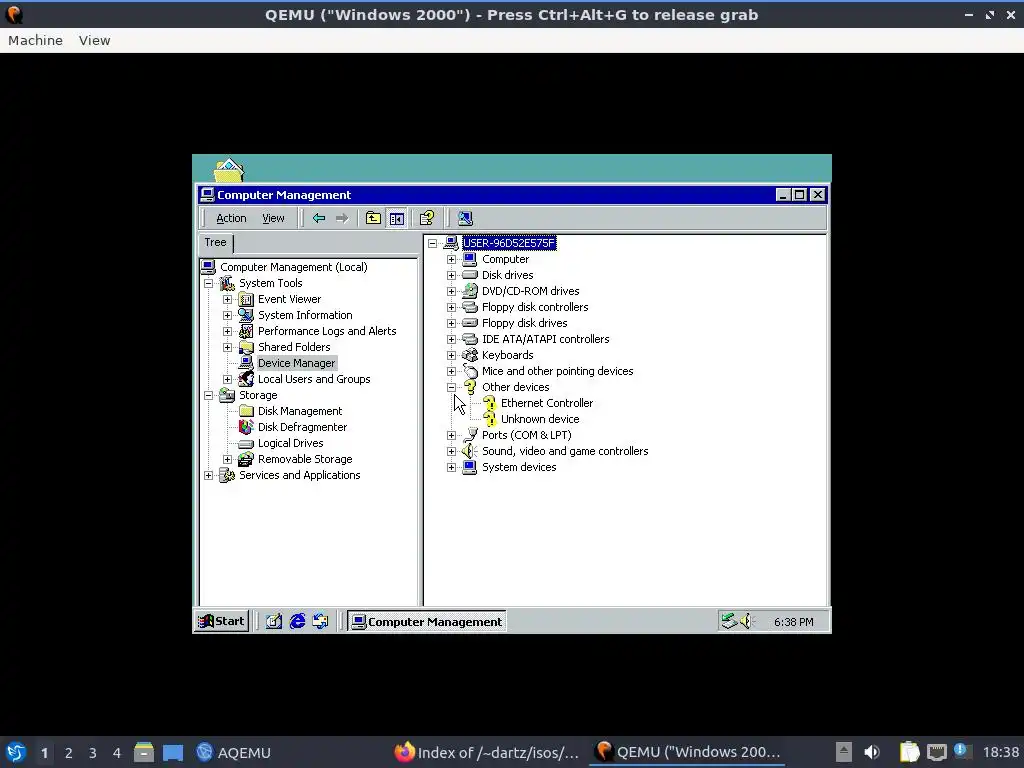The width and height of the screenshot is (1024, 768).
Task: Open the QEMU Machine menu
Action: coord(35,40)
